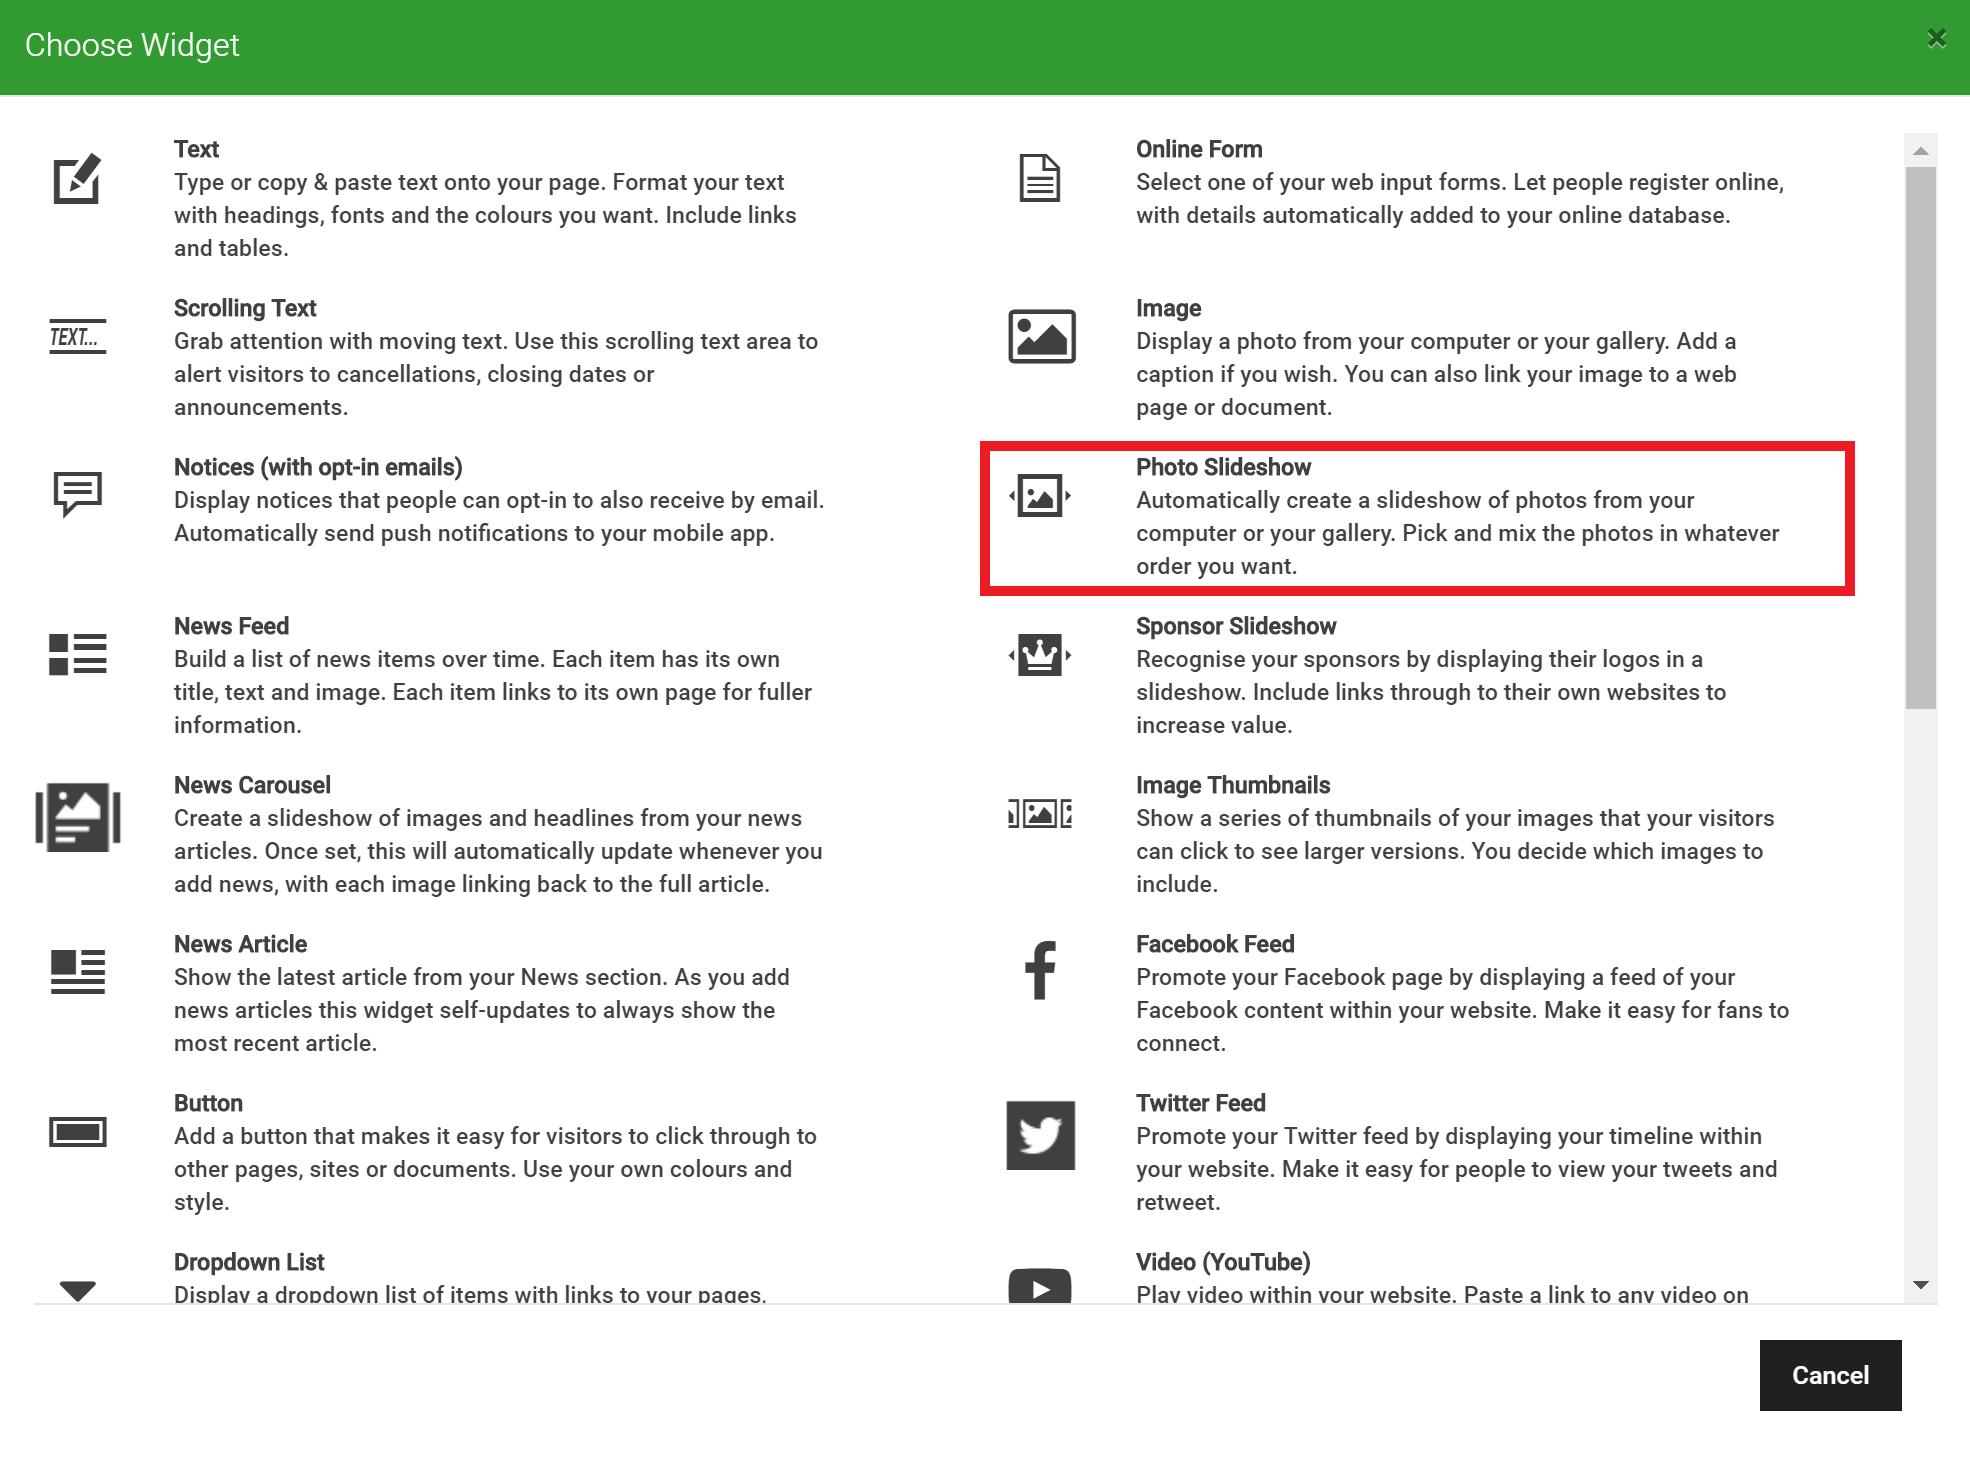Select the Online Form document icon
Screen dimensions: 1970x1472
[x=1040, y=178]
